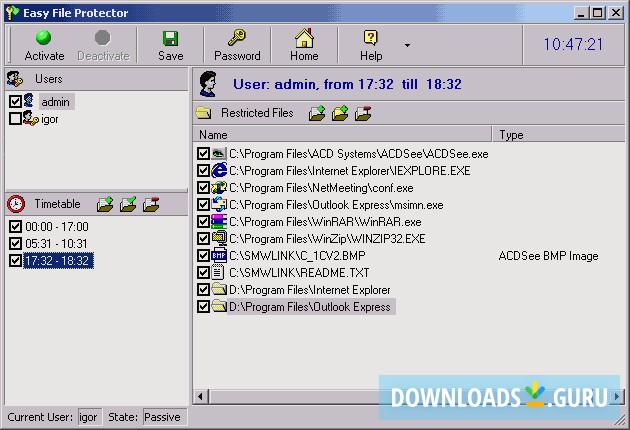Viewport: 630px width, 430px height.
Task: Go to Home using the house icon
Action: click(304, 45)
